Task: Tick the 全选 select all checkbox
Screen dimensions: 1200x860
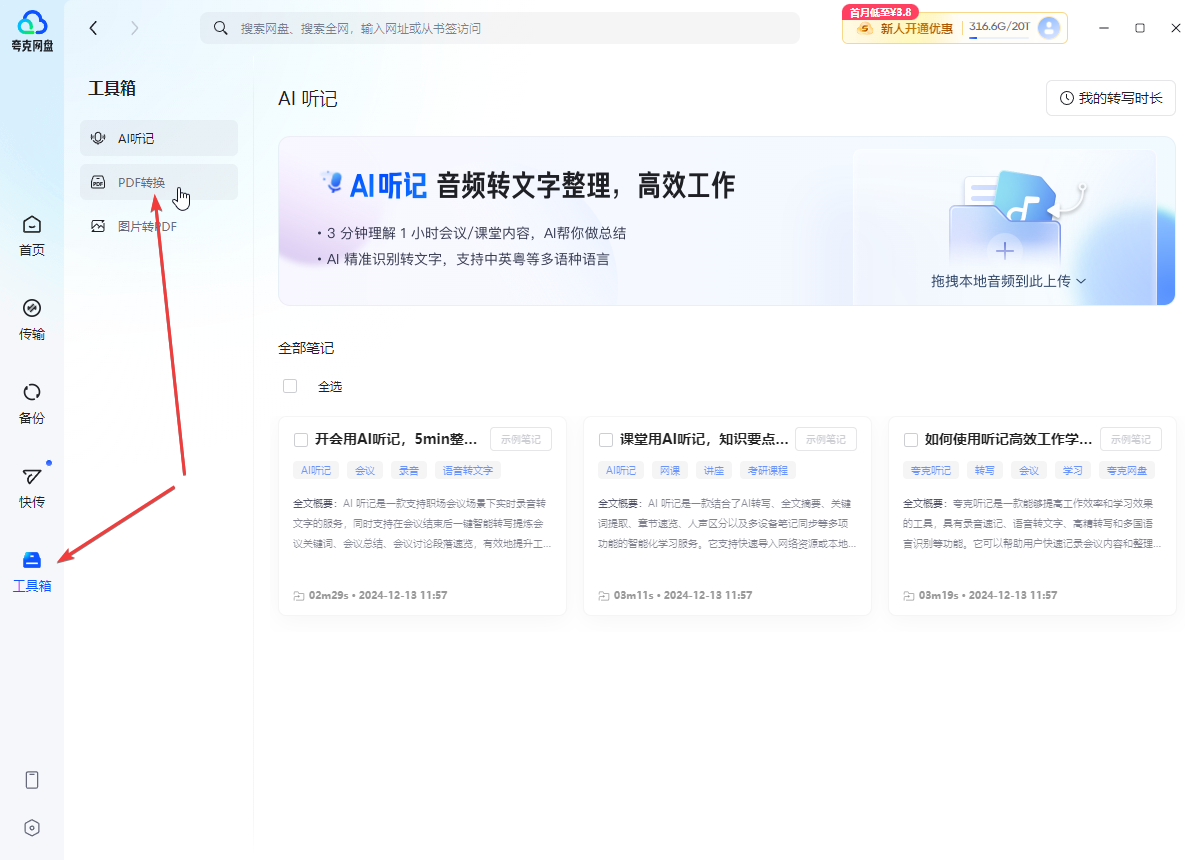Action: tap(290, 386)
